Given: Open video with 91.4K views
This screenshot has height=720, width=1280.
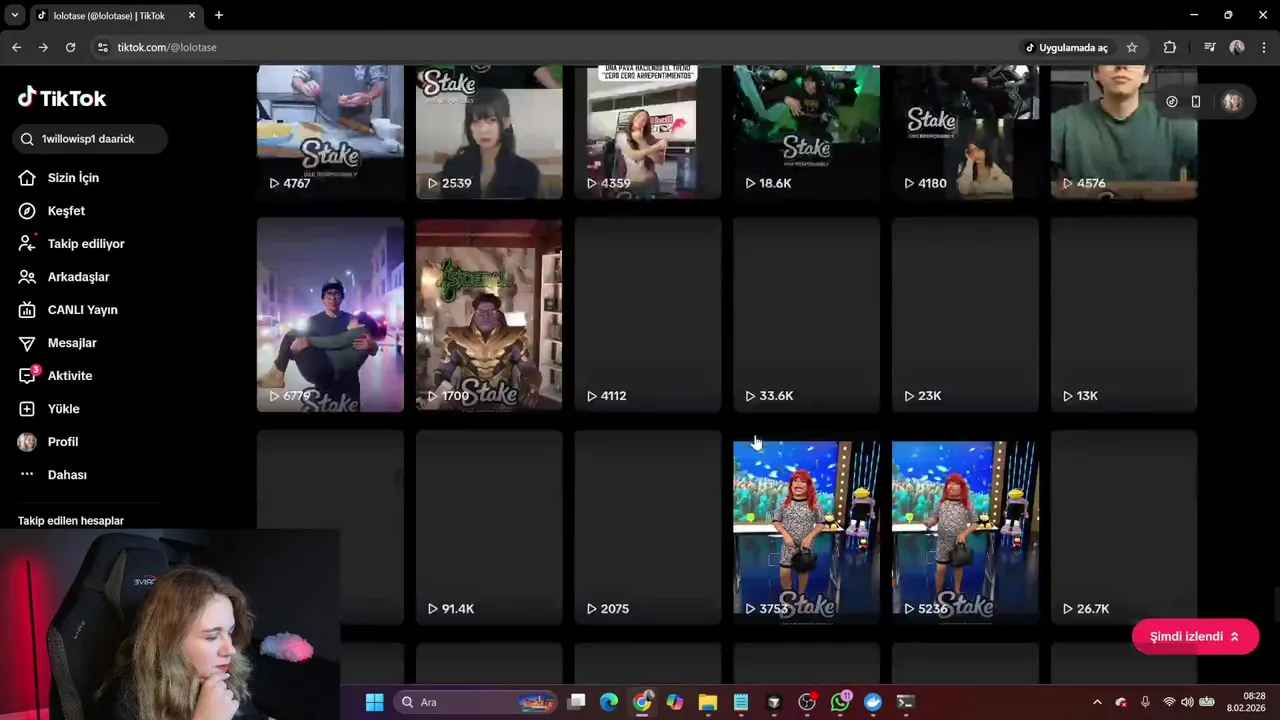Looking at the screenshot, I should pyautogui.click(x=489, y=528).
